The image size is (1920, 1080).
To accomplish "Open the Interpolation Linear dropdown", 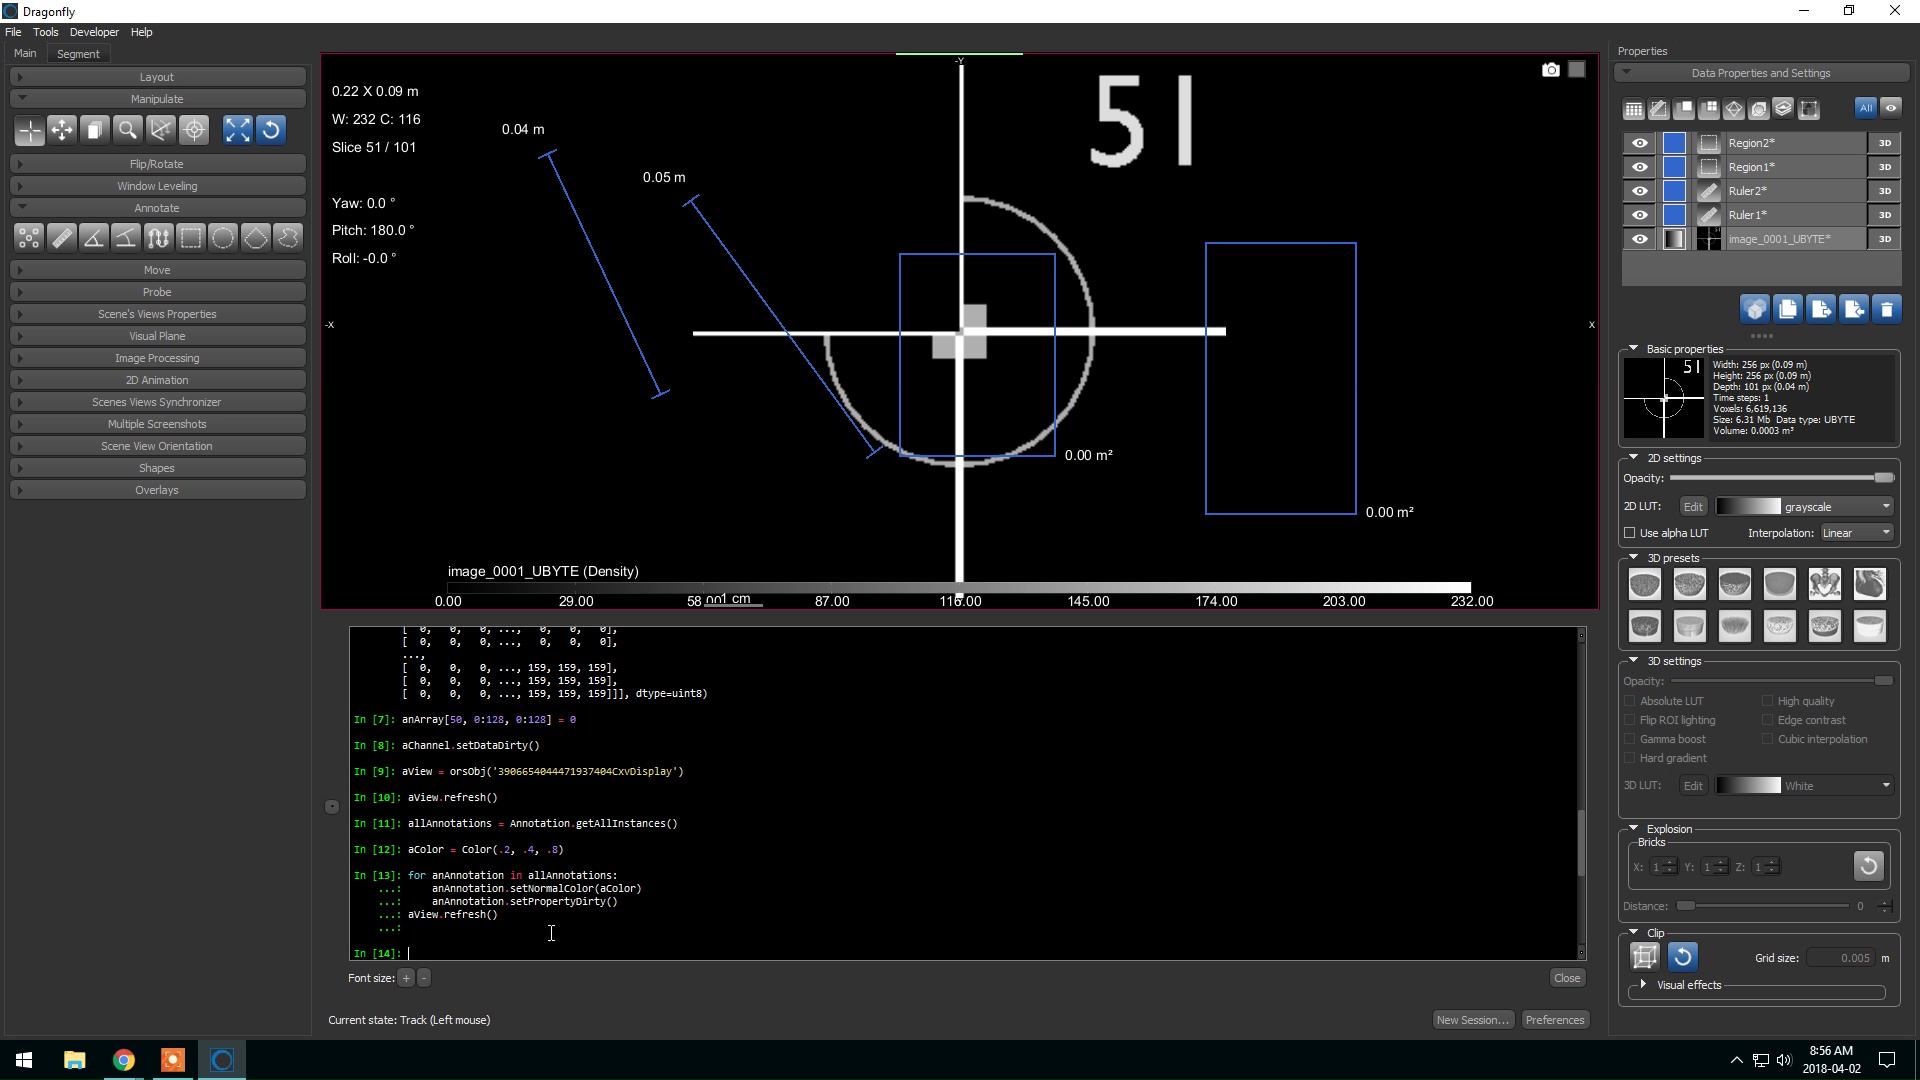I will (1856, 533).
